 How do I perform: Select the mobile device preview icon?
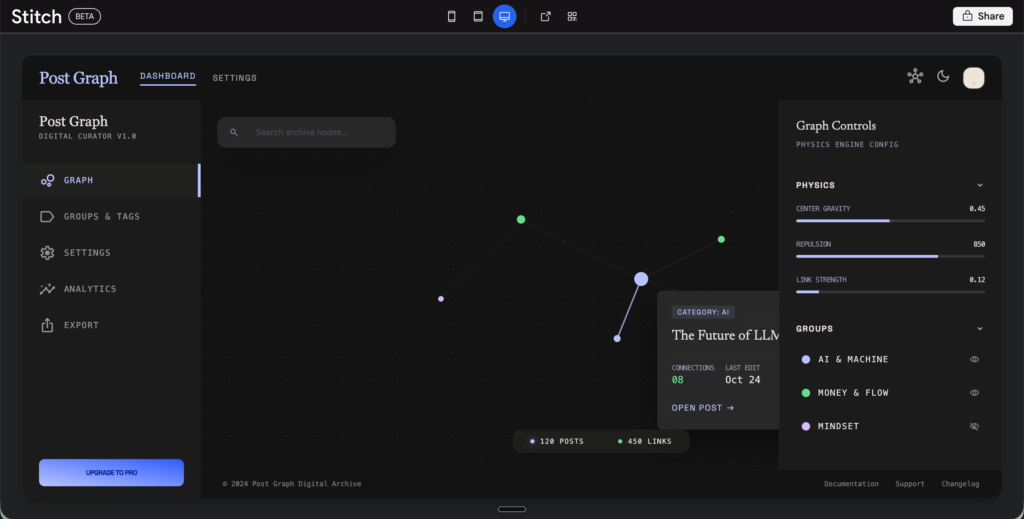click(452, 16)
